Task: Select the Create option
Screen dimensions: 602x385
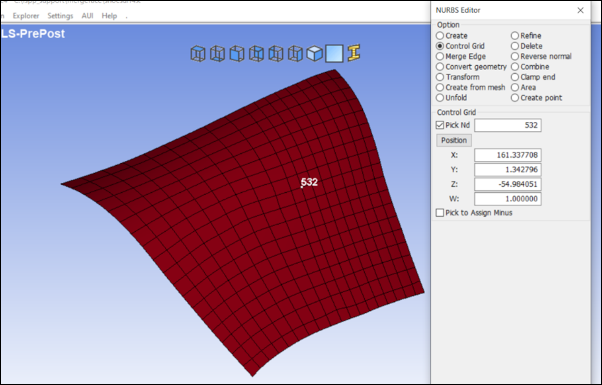Action: click(x=452, y=36)
